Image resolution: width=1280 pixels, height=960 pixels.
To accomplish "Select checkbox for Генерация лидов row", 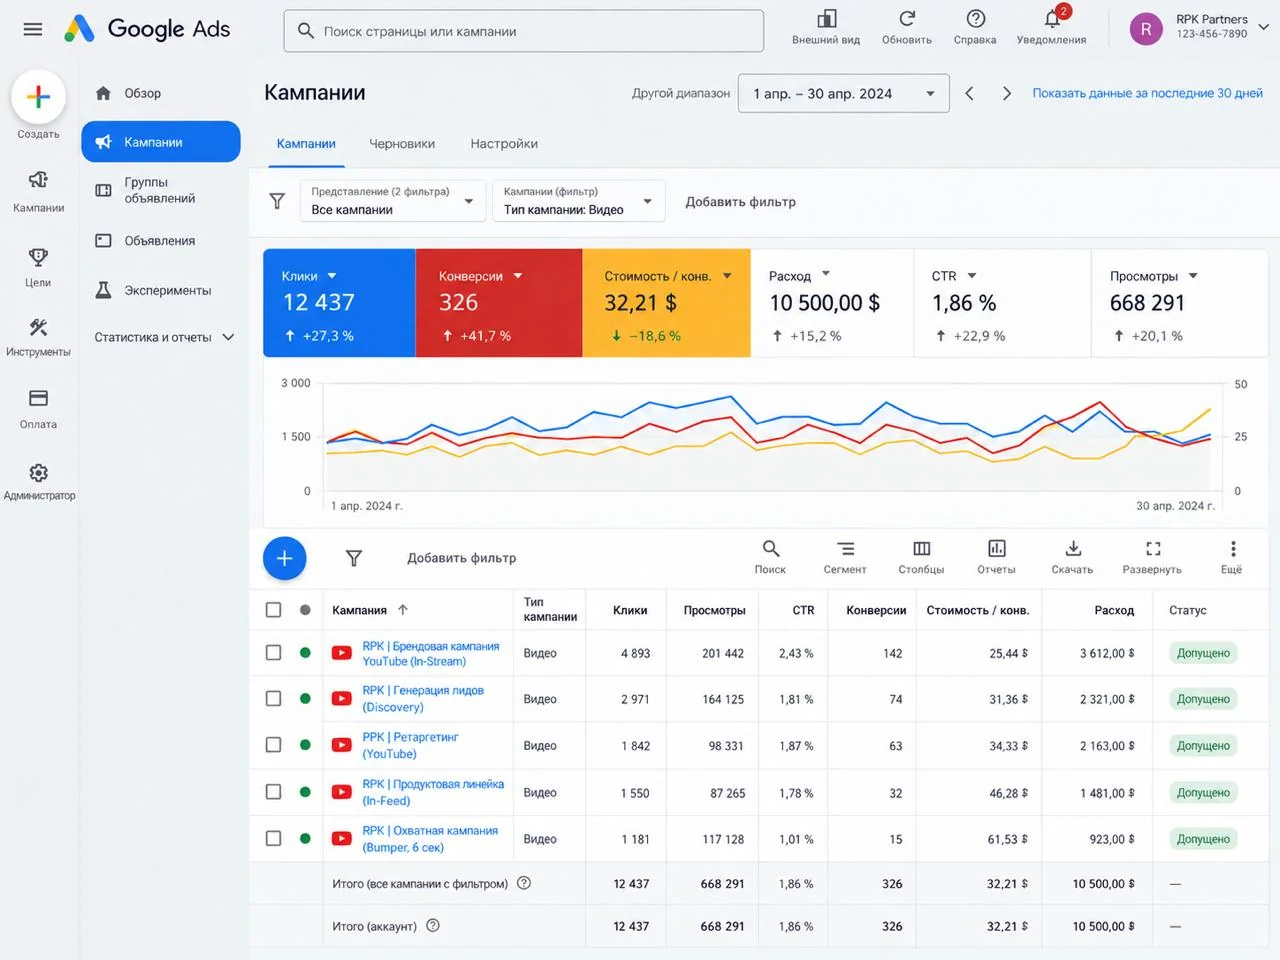I will pyautogui.click(x=273, y=699).
